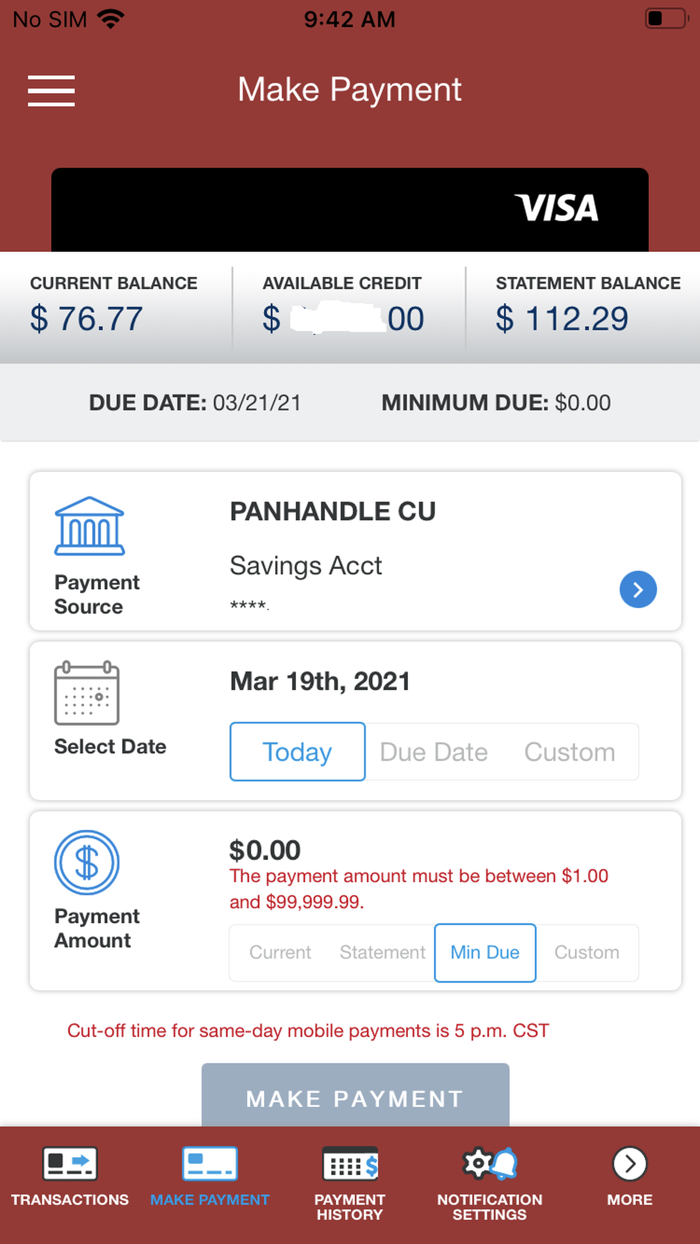The height and width of the screenshot is (1244, 700).
Task: Open the Custom date picker option
Action: tap(569, 751)
